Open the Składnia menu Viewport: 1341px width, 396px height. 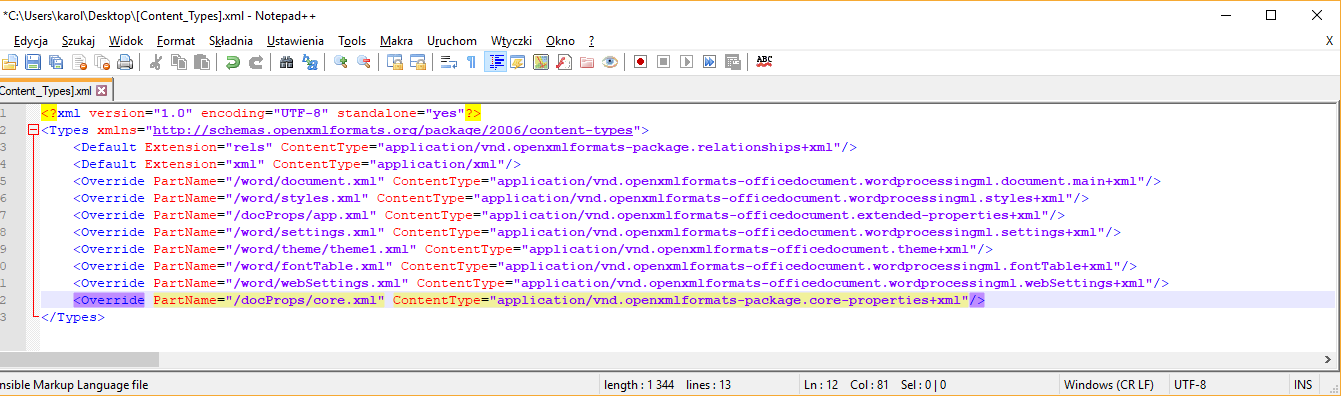[231, 41]
